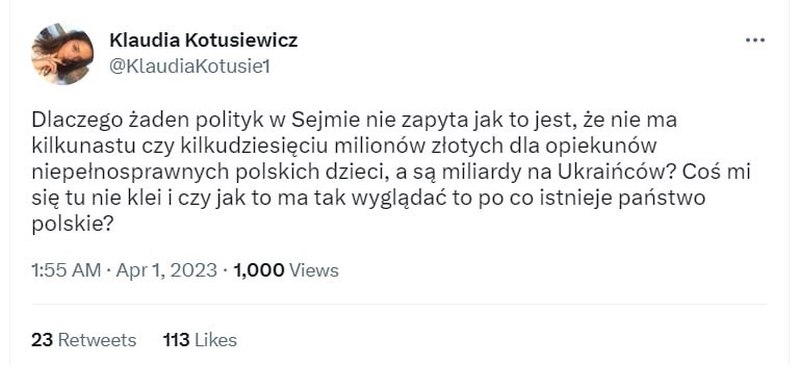Show the list of 23 Retweets
800x365 pixels.
tap(84, 340)
